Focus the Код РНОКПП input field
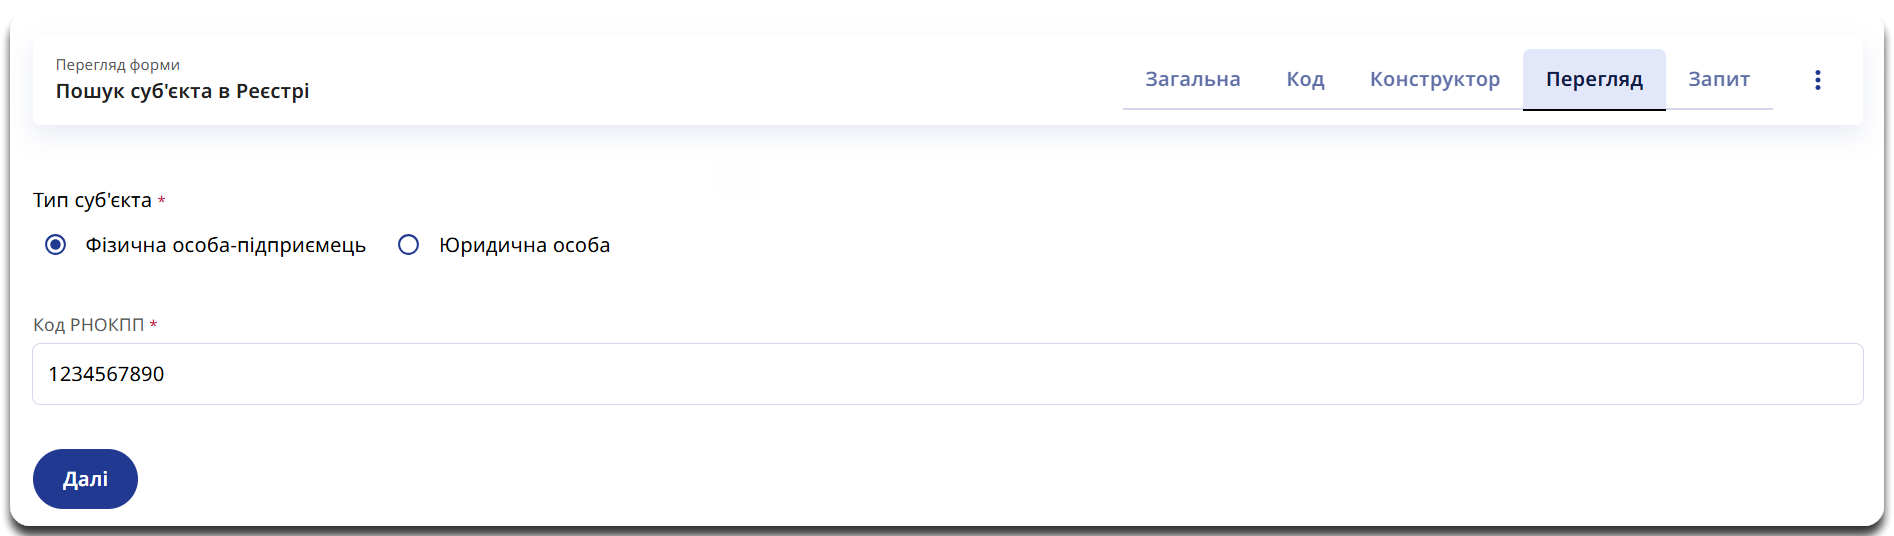1894x536 pixels. point(946,374)
